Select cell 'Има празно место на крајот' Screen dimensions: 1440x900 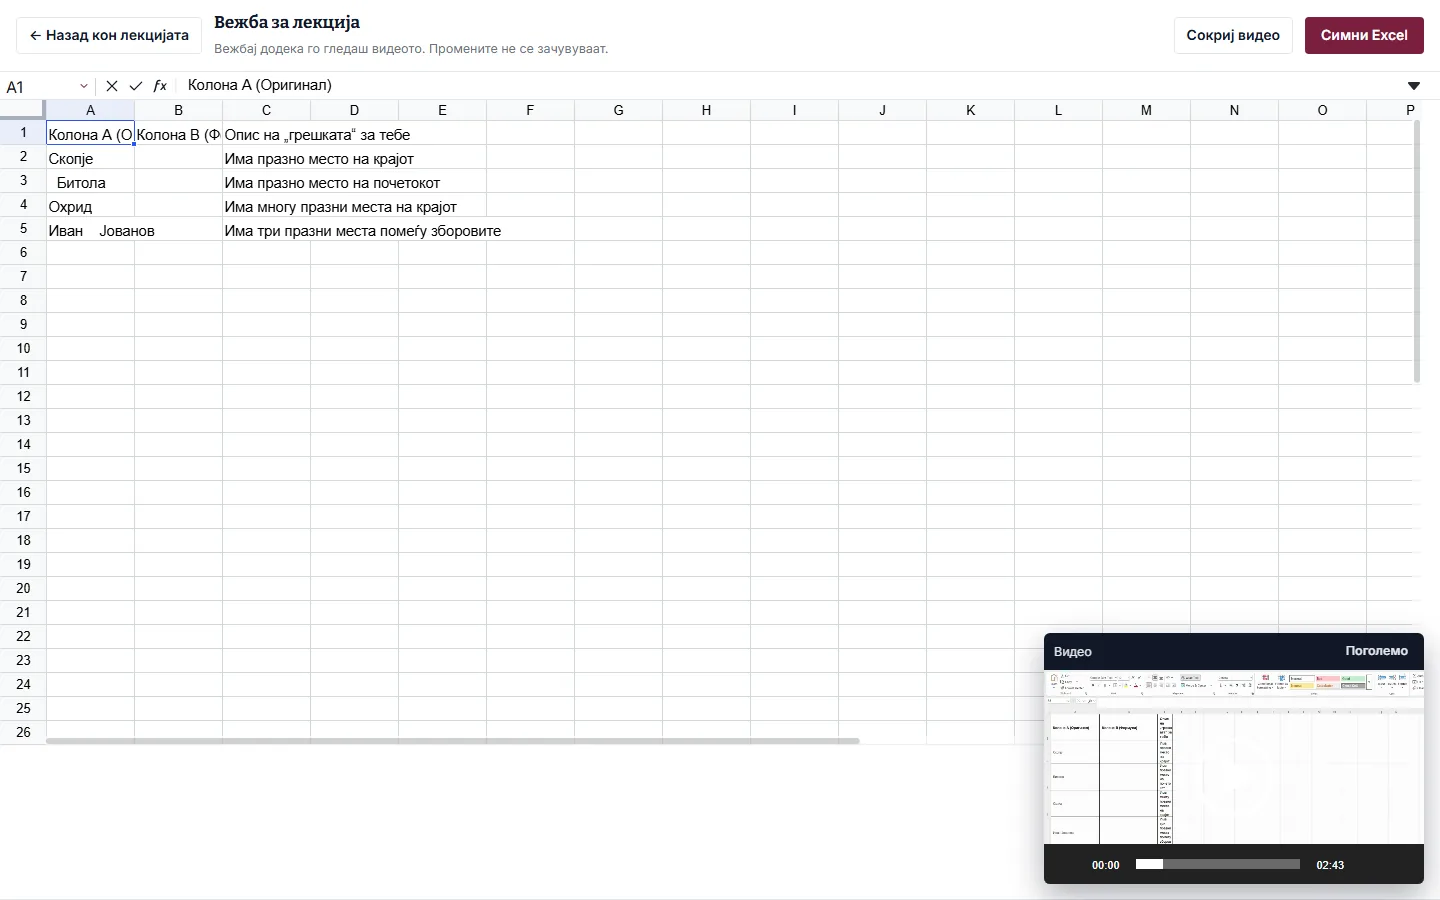[x=266, y=158]
